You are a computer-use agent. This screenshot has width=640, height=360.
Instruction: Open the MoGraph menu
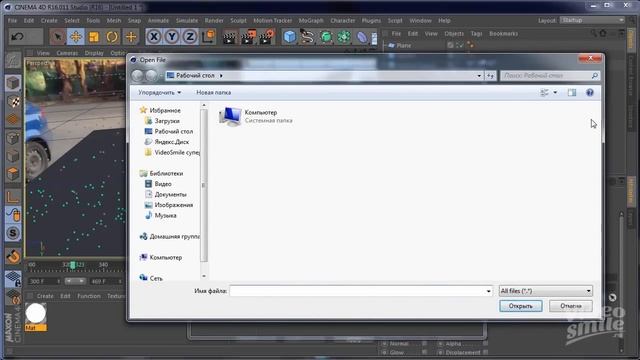[311, 20]
